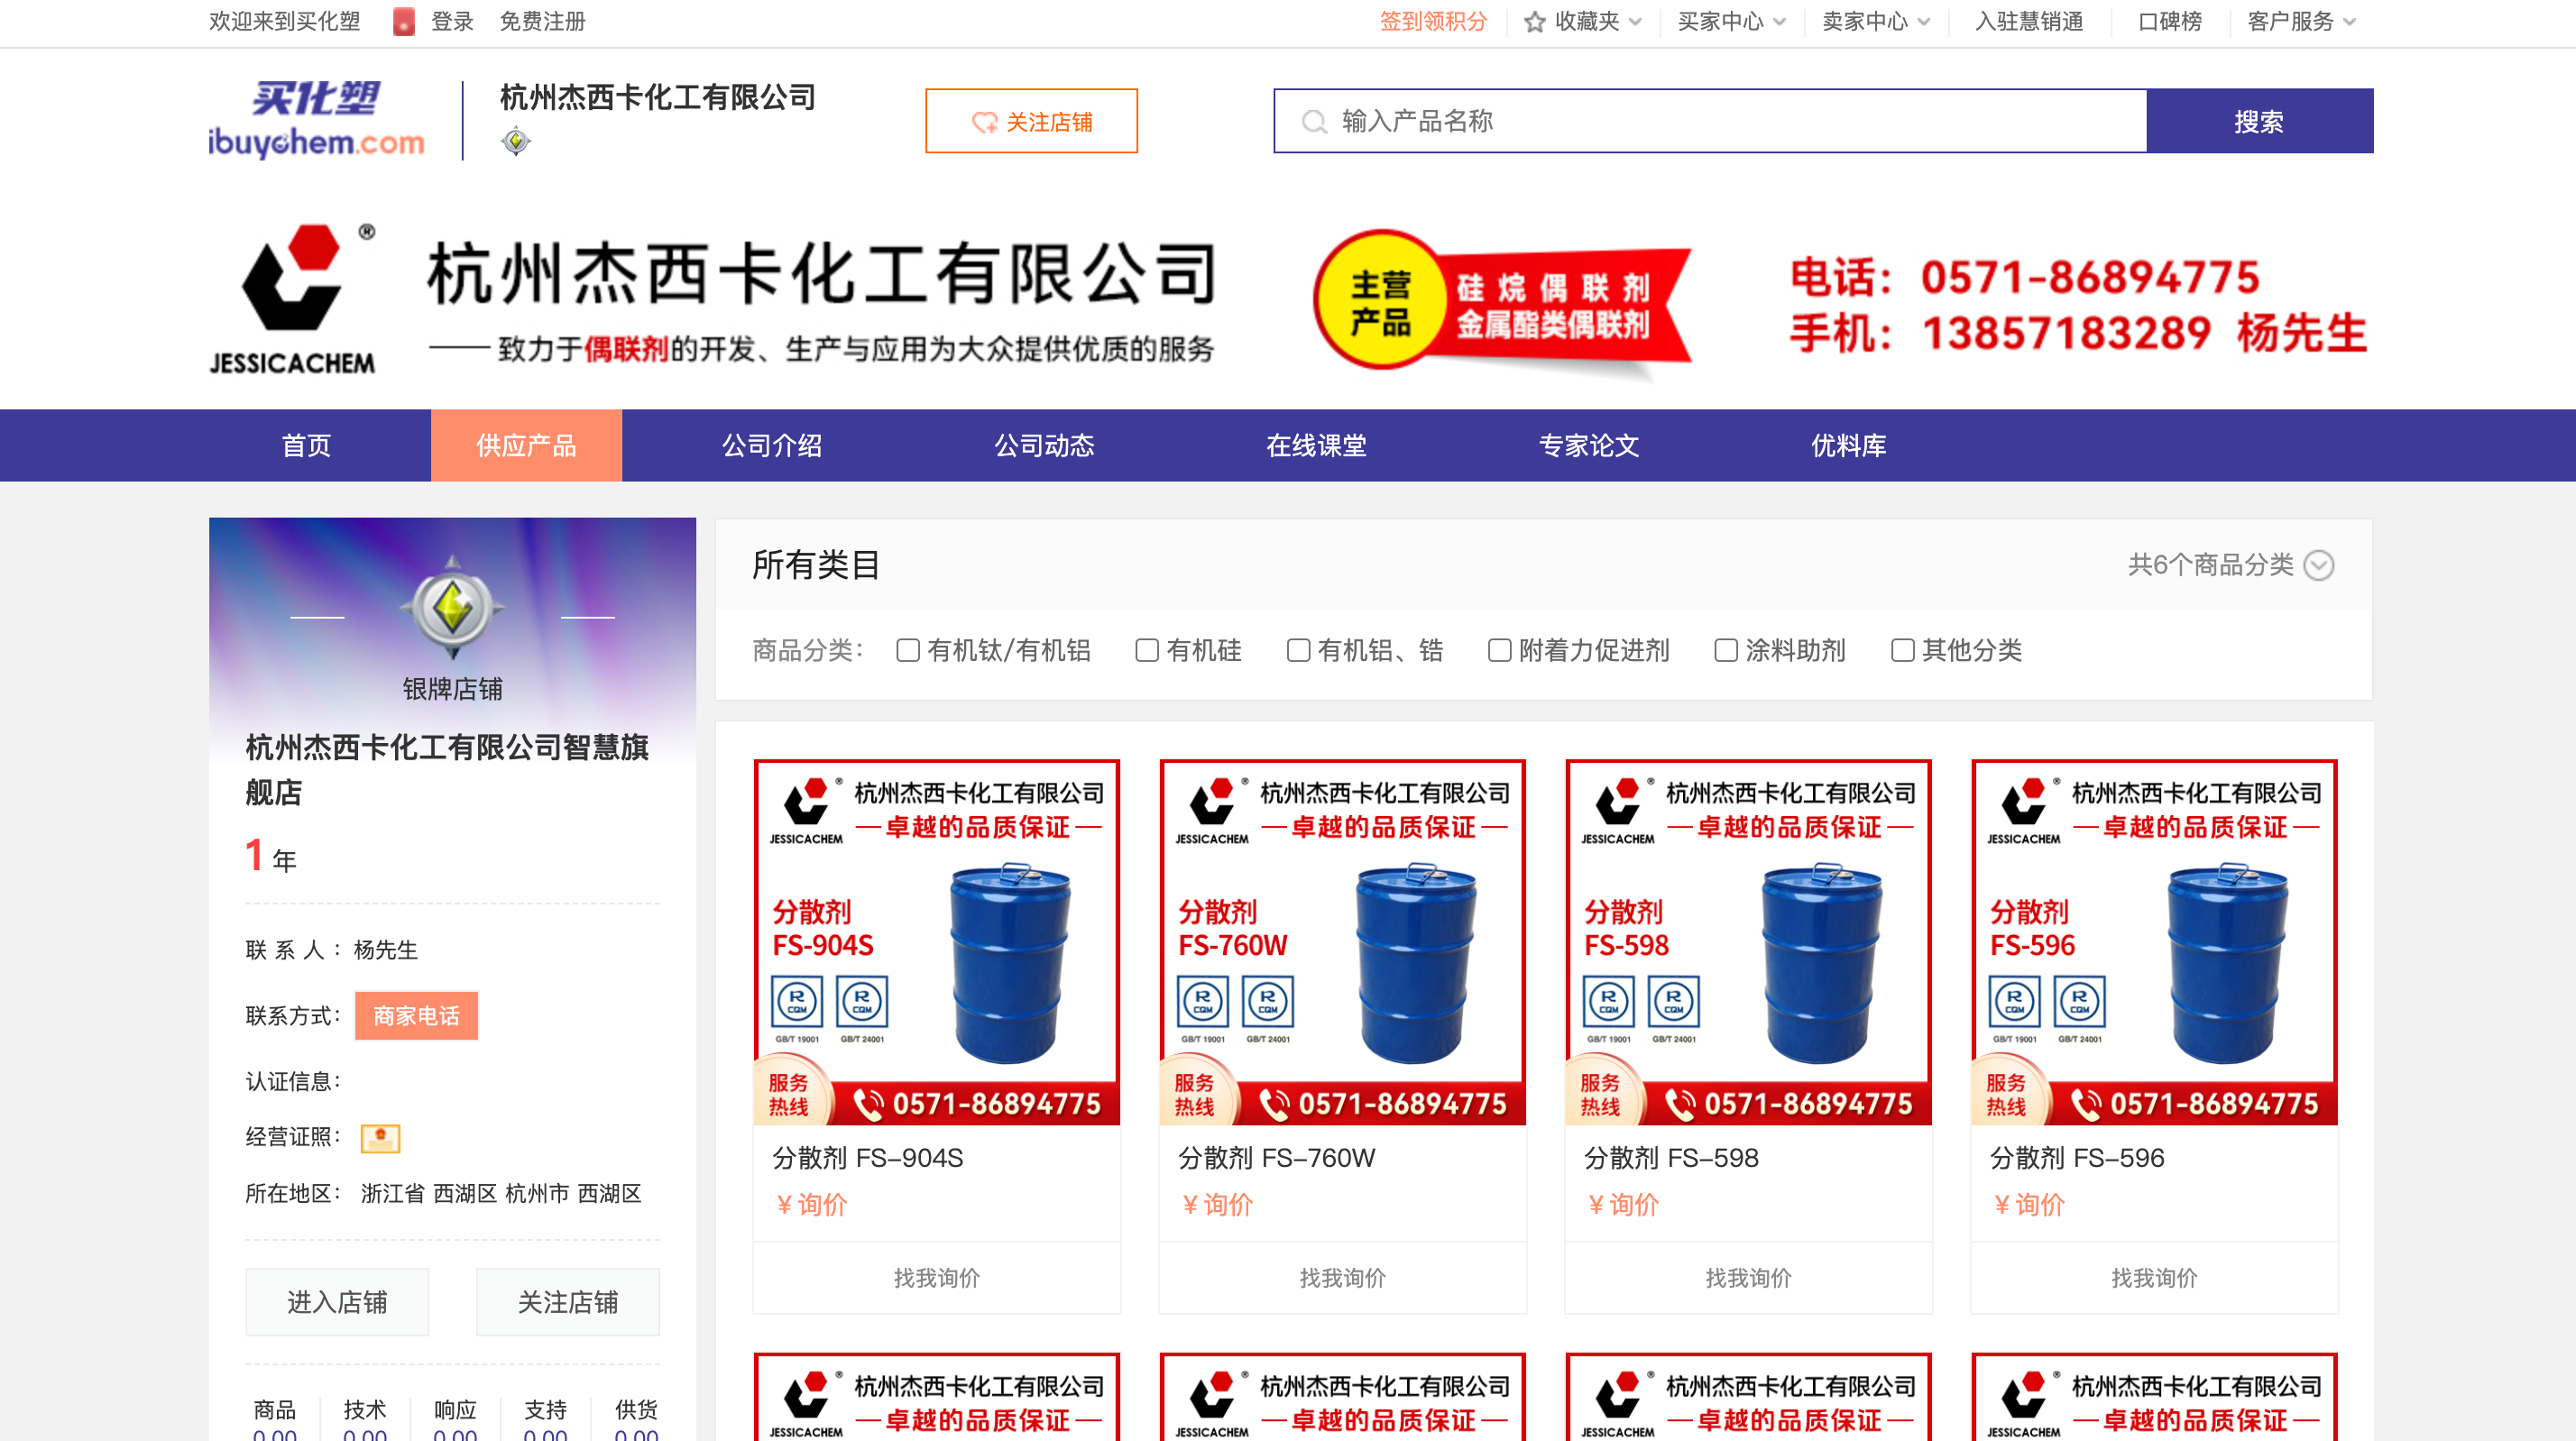This screenshot has height=1441, width=2576.
Task: Click the 分散剂 FS-760W title link
Action: 1276,1158
